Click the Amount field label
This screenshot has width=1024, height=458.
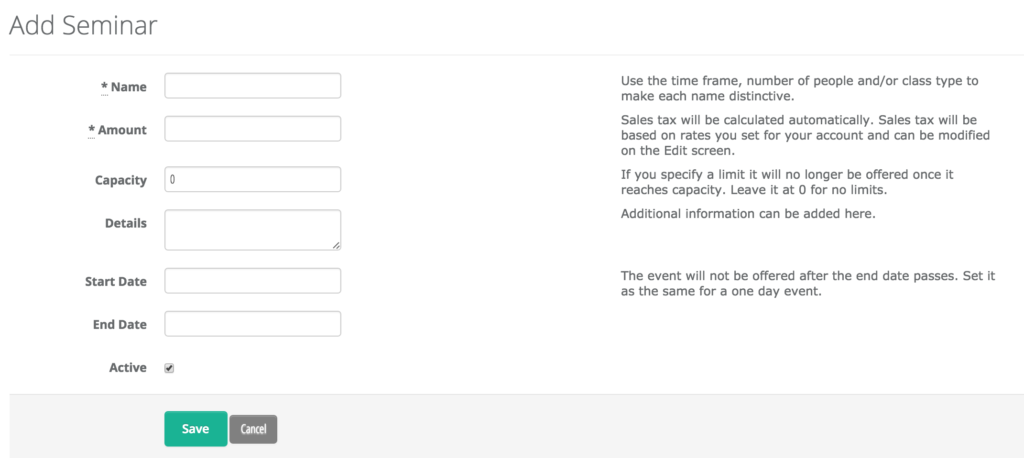[122, 130]
